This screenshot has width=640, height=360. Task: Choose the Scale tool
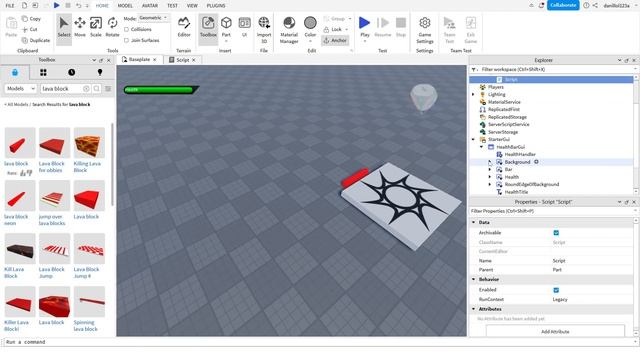[96, 28]
